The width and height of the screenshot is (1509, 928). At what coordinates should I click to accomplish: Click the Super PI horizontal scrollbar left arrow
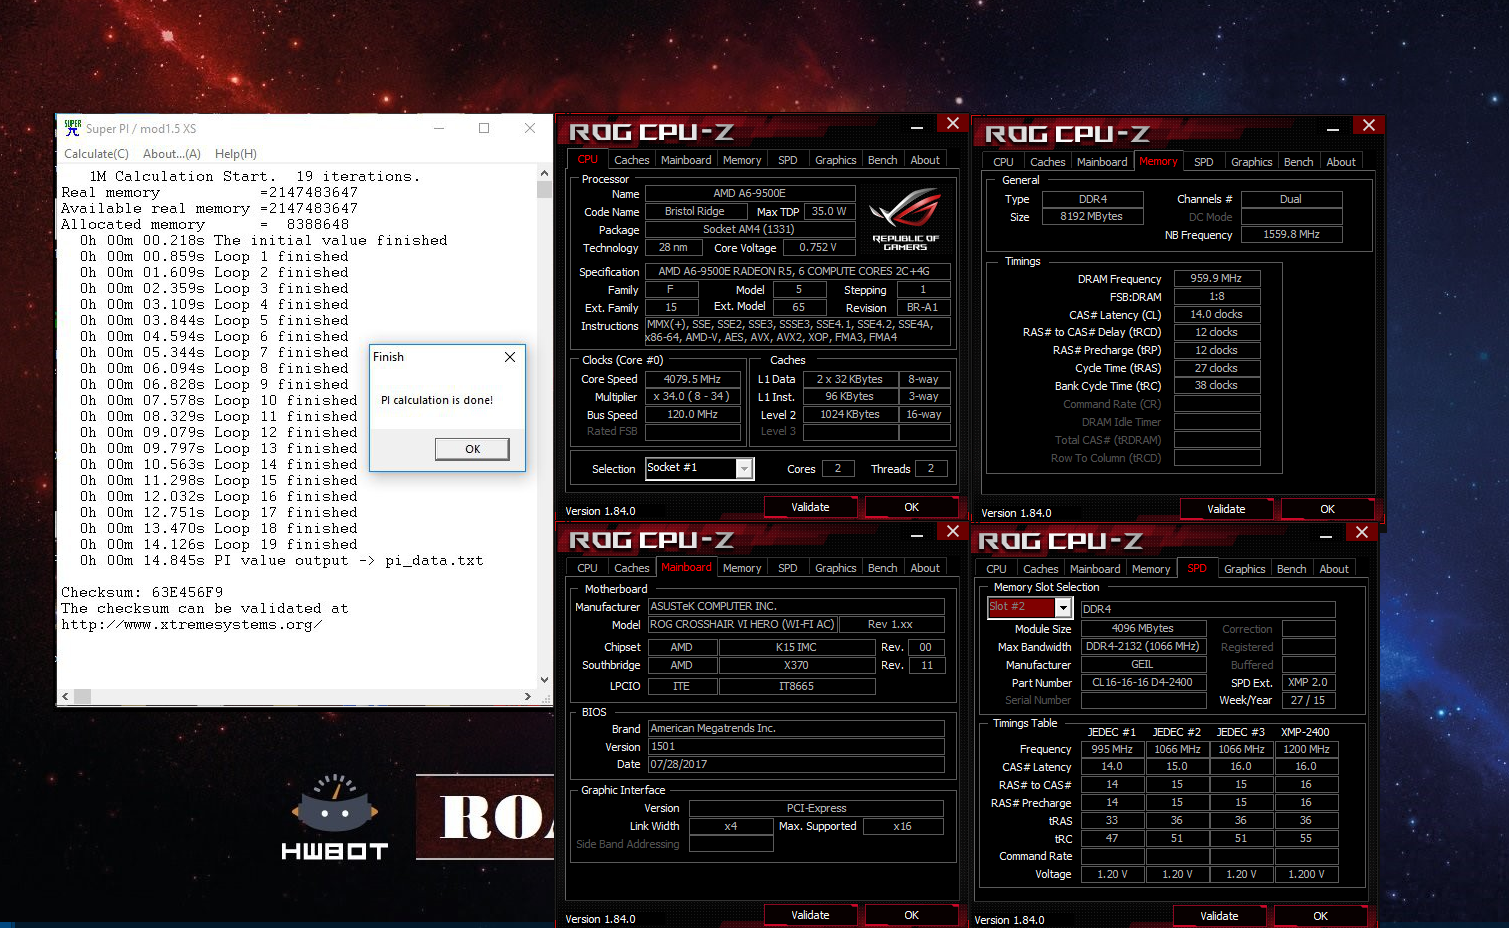(x=66, y=696)
